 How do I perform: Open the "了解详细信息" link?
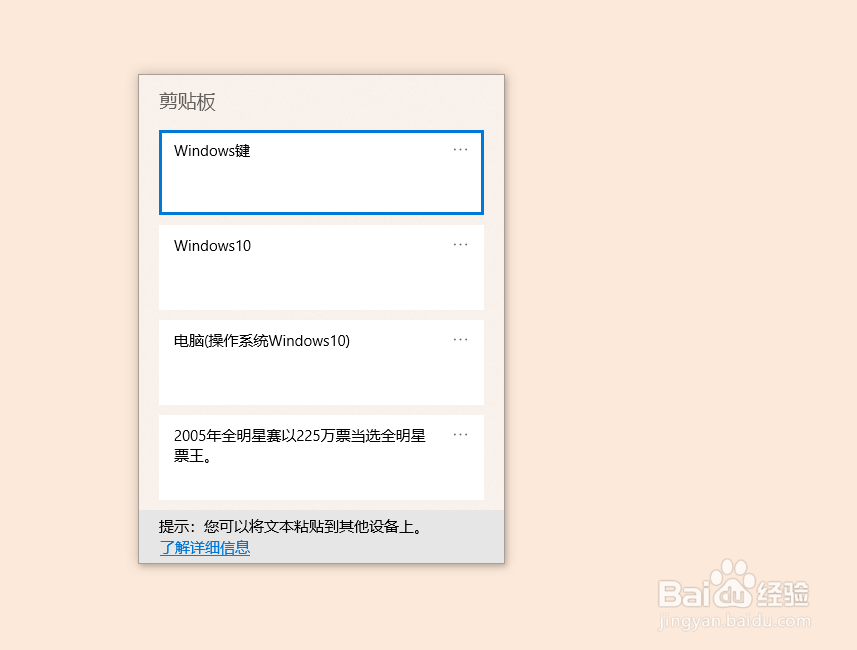[205, 547]
